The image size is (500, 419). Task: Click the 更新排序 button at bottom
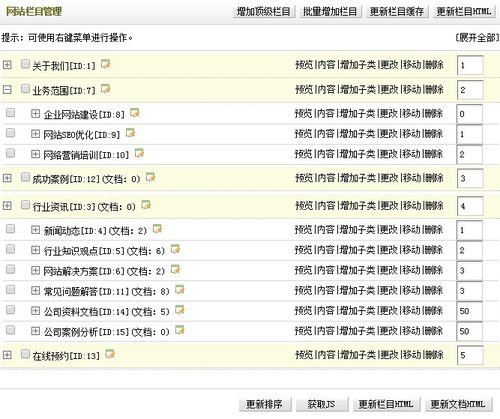pos(265,404)
